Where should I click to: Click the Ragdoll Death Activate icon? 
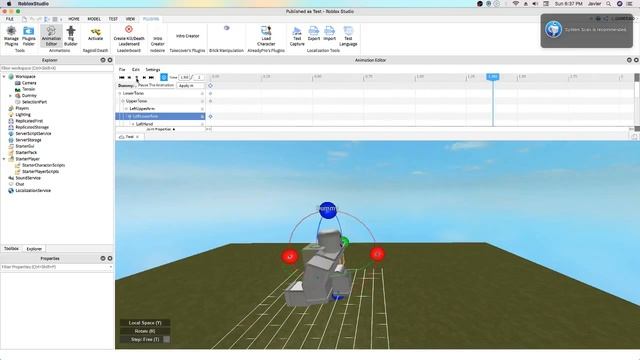pos(96,33)
